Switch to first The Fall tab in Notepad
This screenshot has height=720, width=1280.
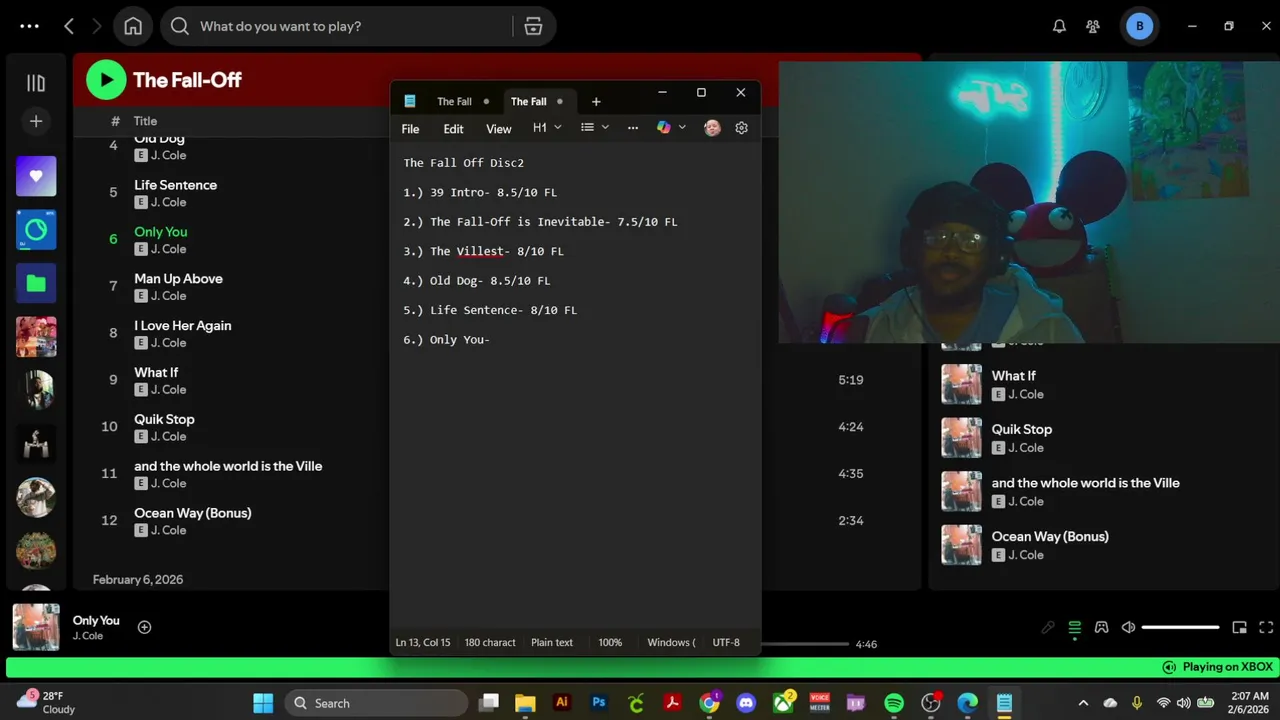454,101
